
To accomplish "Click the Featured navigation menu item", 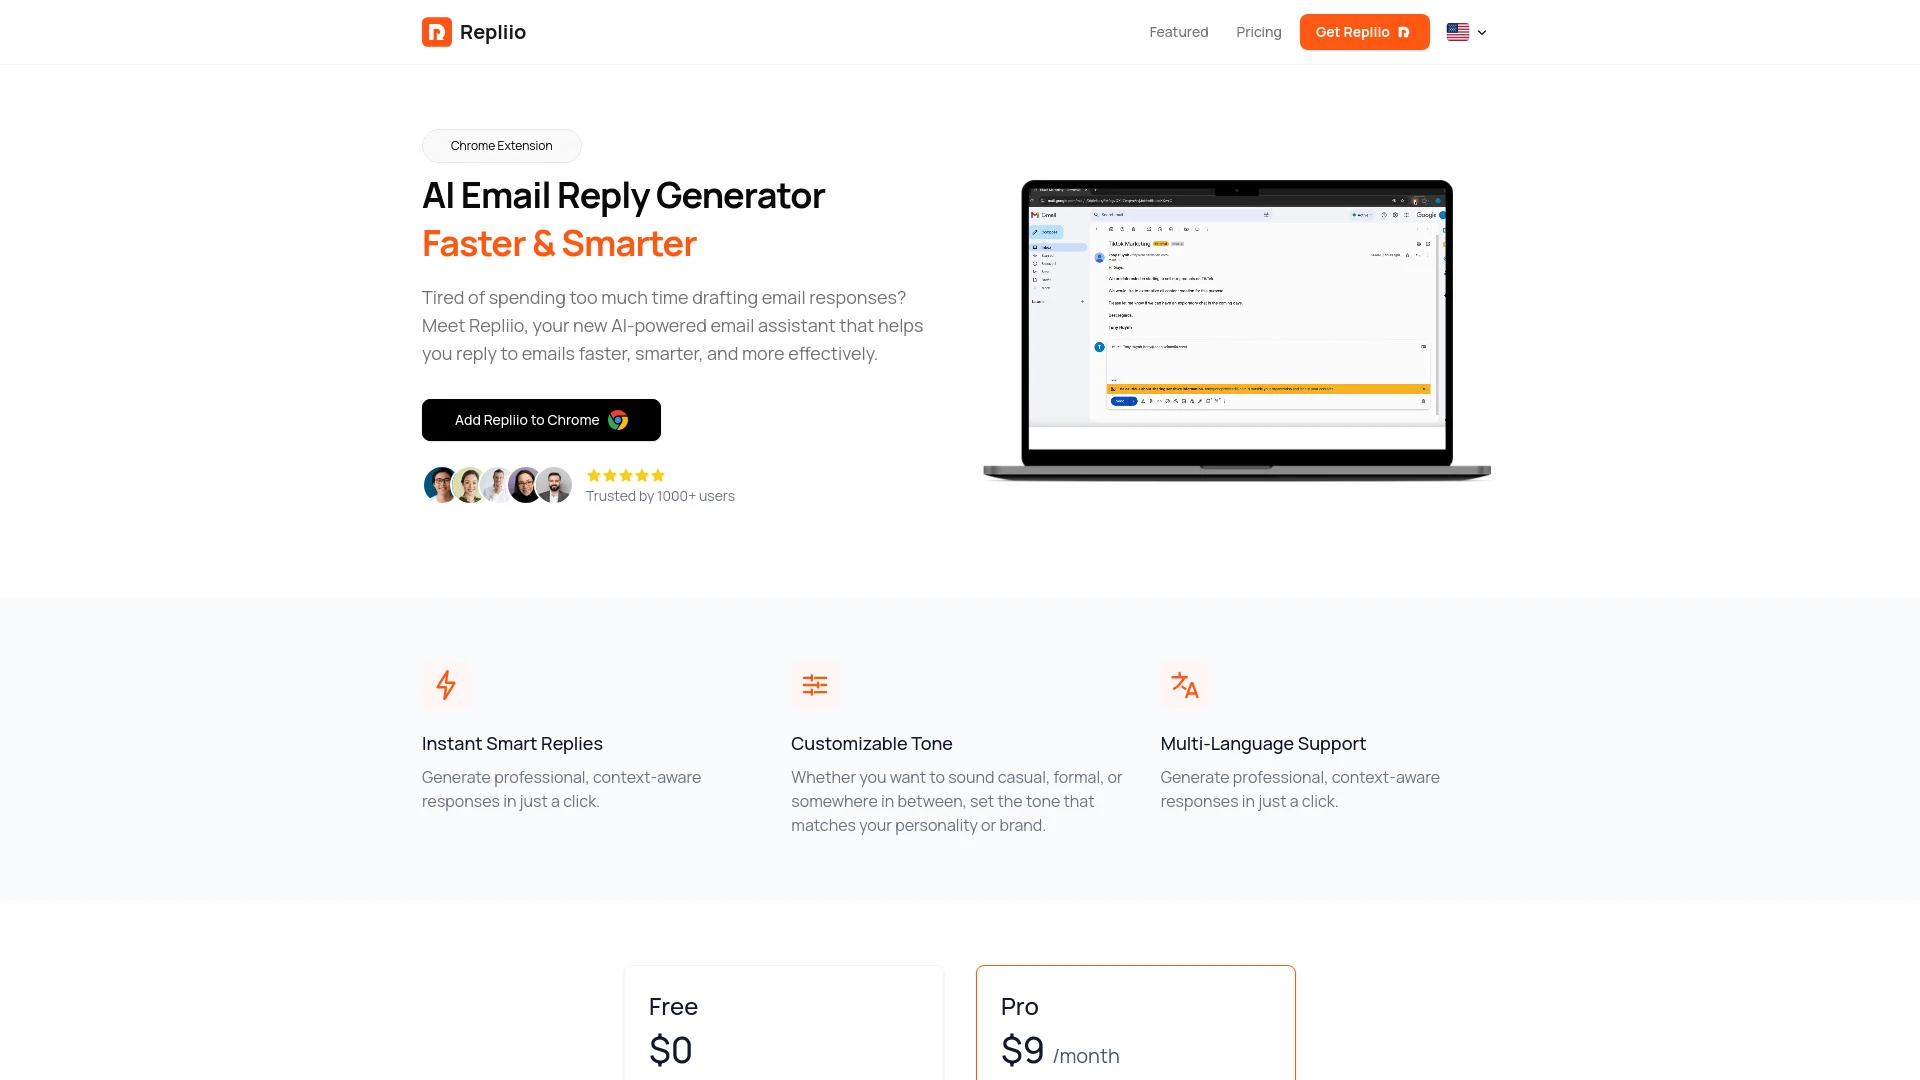I will (x=1178, y=32).
